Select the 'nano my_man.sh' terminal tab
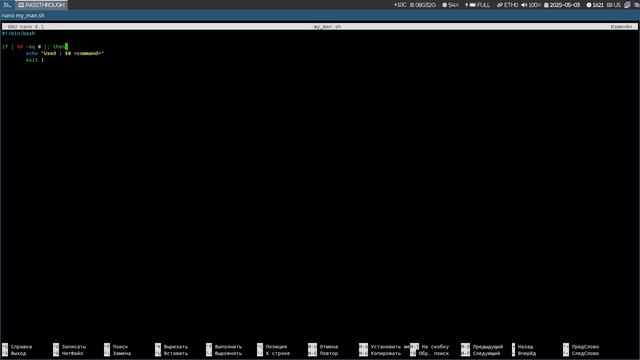Screen dimensions: 640x360 [x=23, y=16]
